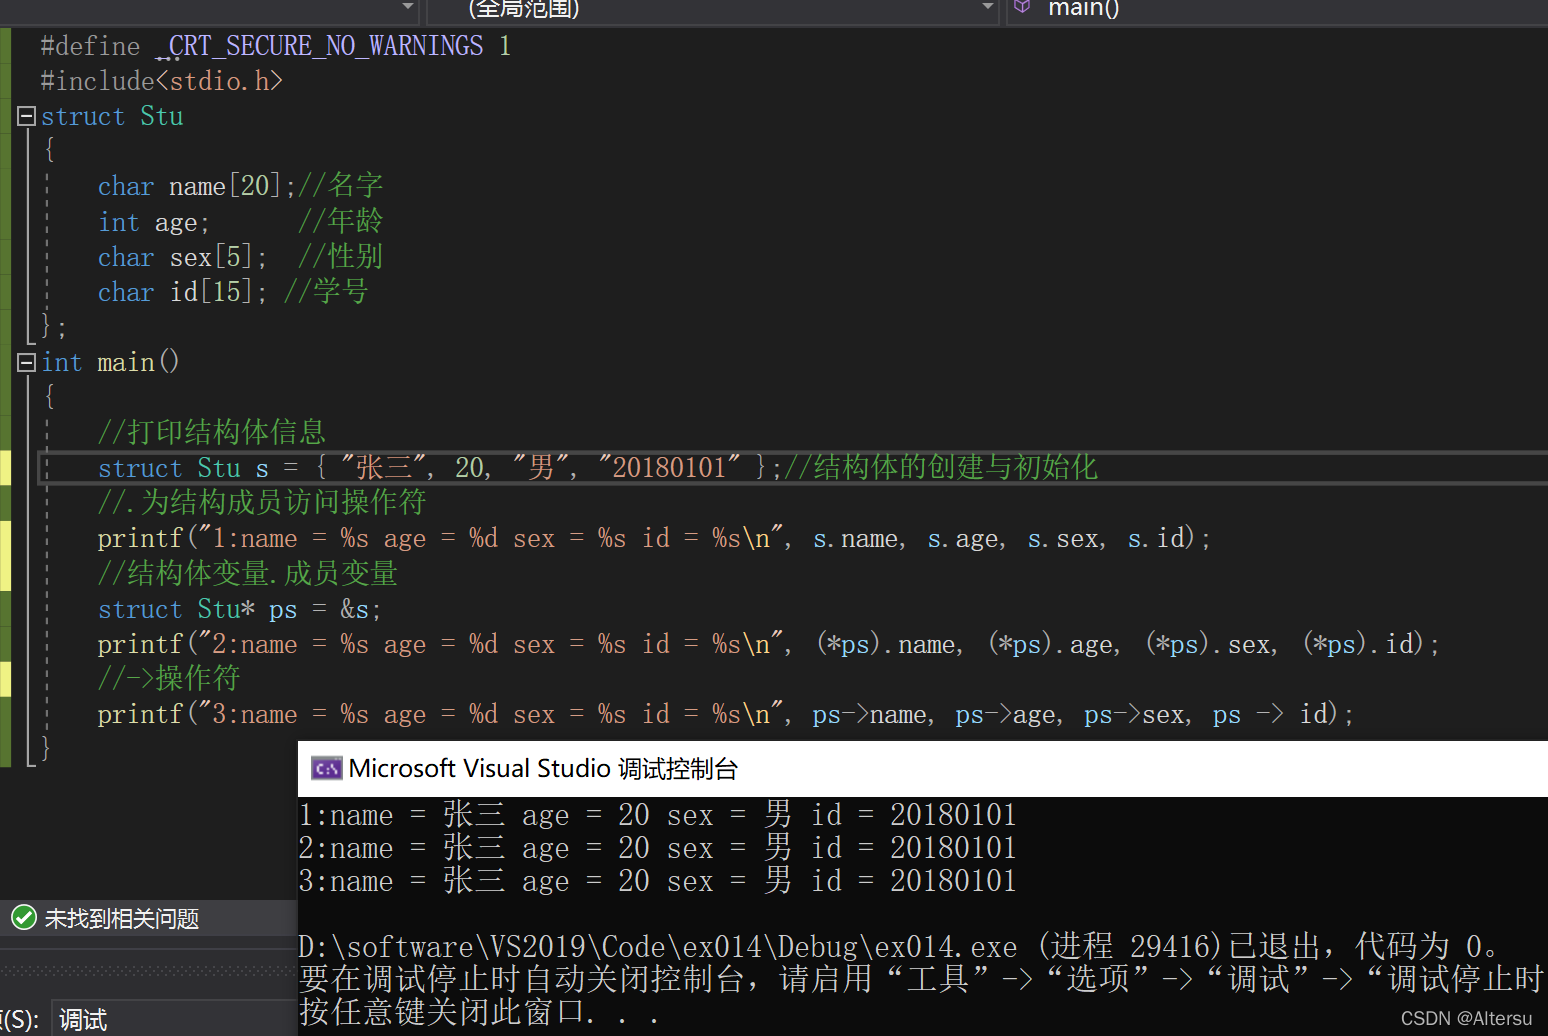Click the char name[20] declaration
This screenshot has width=1548, height=1036.
(x=197, y=186)
